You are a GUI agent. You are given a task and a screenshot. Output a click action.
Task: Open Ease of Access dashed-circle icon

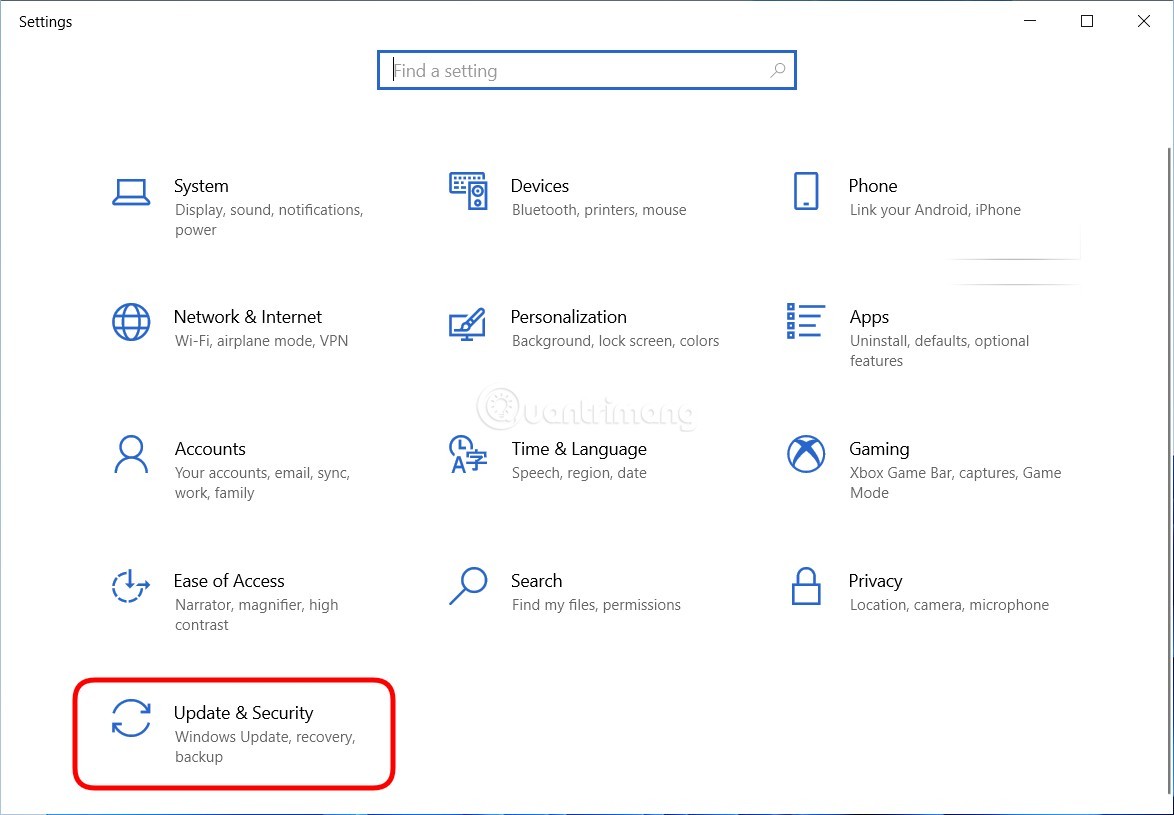tap(131, 586)
